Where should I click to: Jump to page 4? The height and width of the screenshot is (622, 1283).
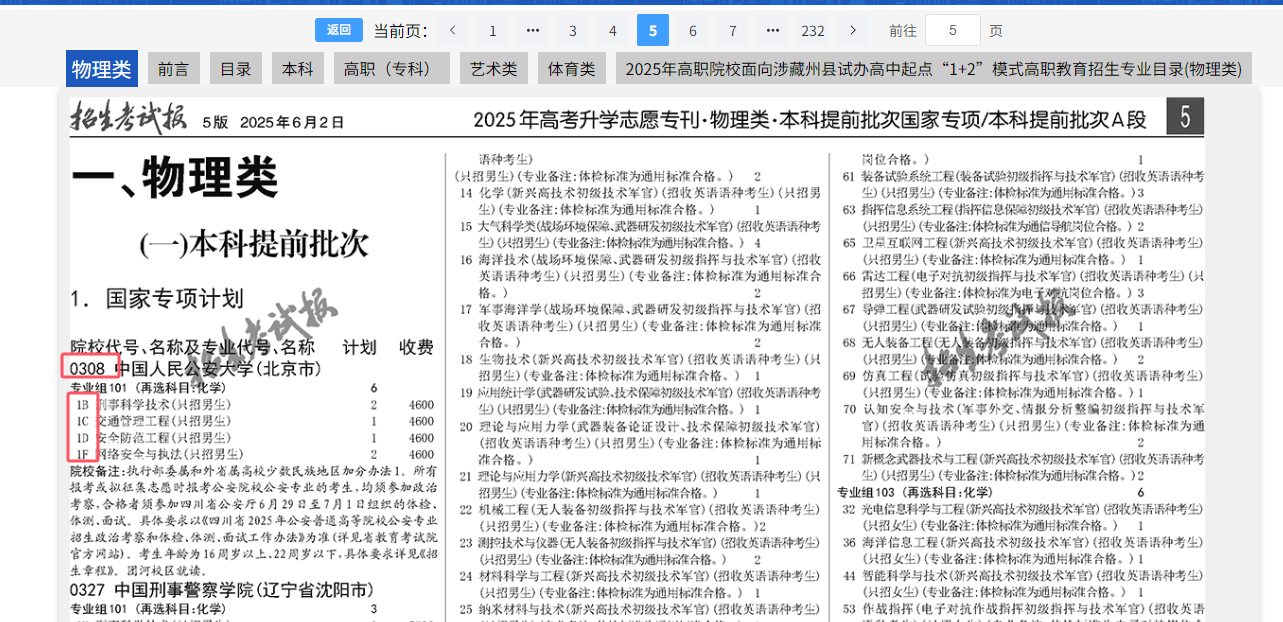(613, 30)
